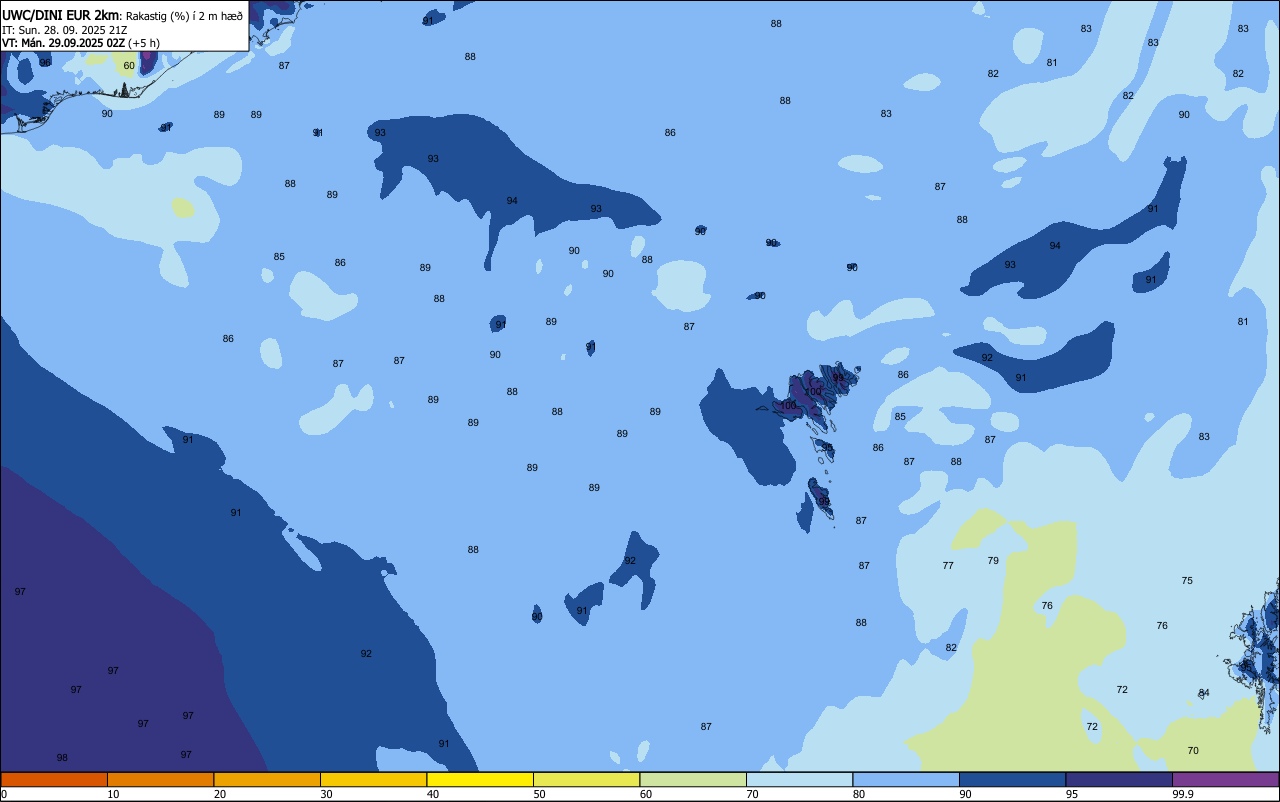
Task: Select the purple above-99.9 legend swatch
Action: 1225,779
